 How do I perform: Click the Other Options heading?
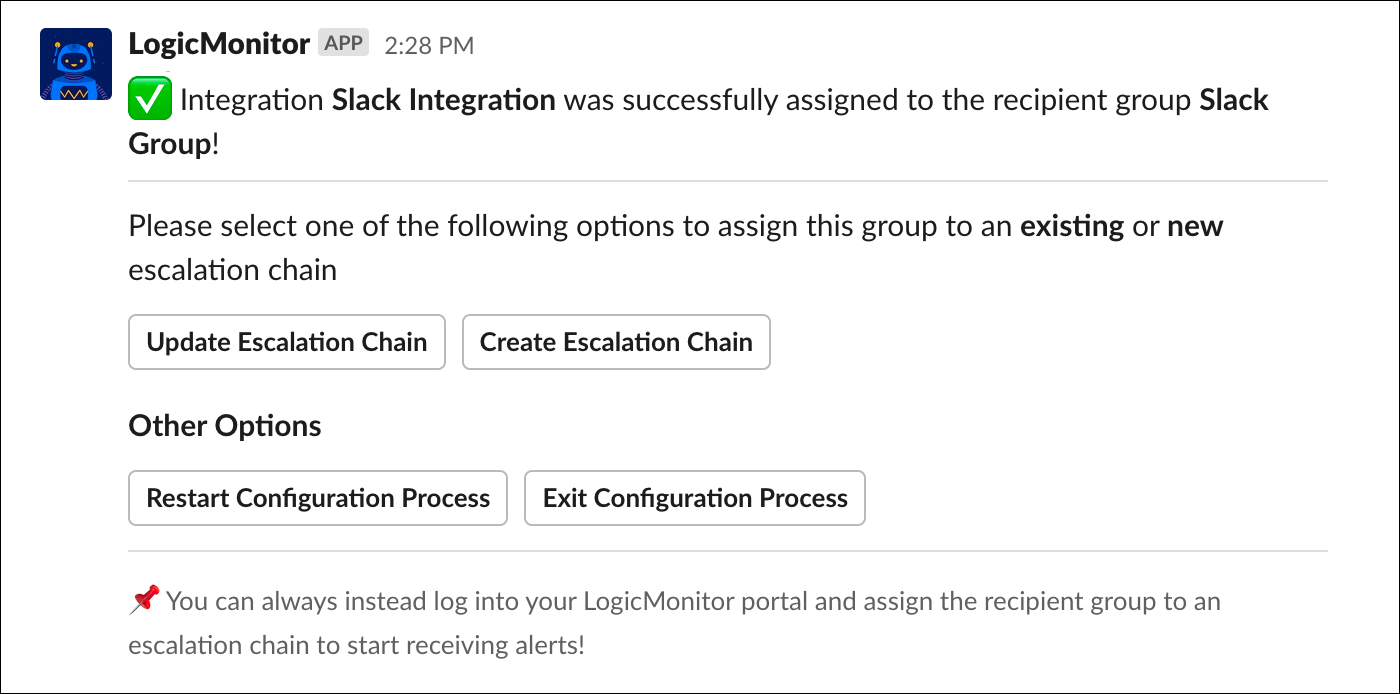coord(225,426)
